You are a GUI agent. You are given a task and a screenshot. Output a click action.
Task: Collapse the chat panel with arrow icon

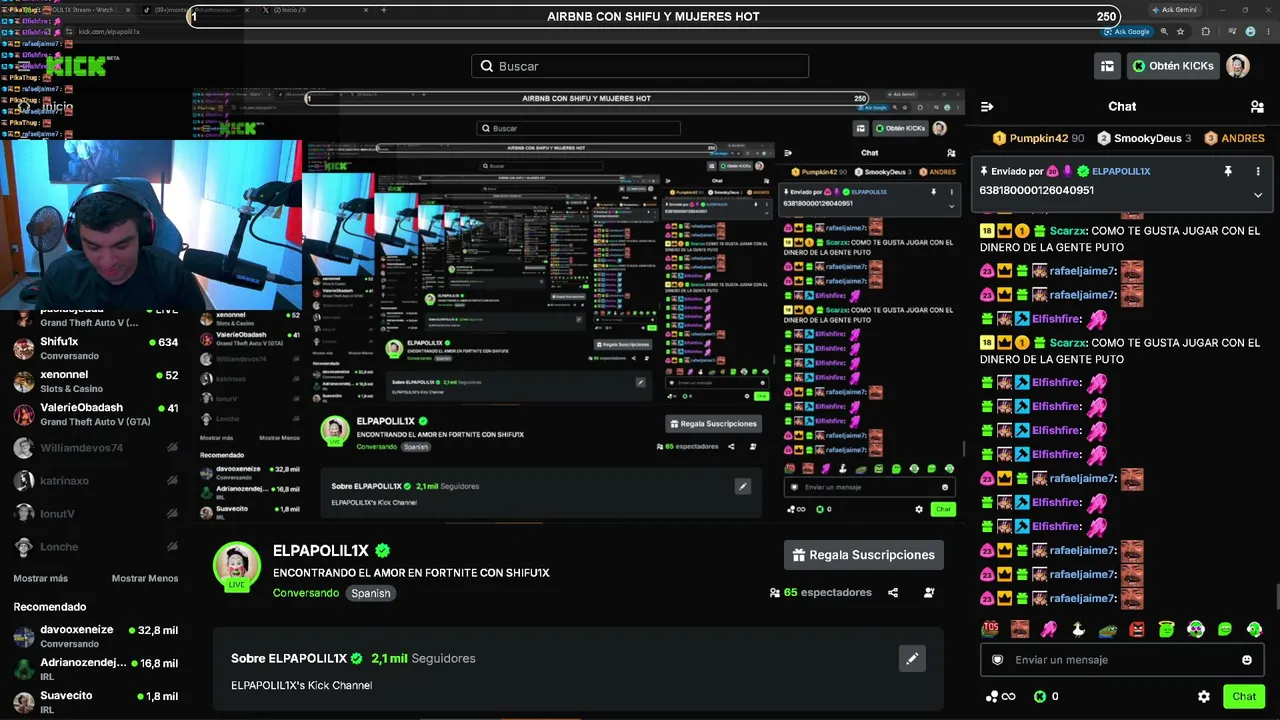(x=987, y=106)
